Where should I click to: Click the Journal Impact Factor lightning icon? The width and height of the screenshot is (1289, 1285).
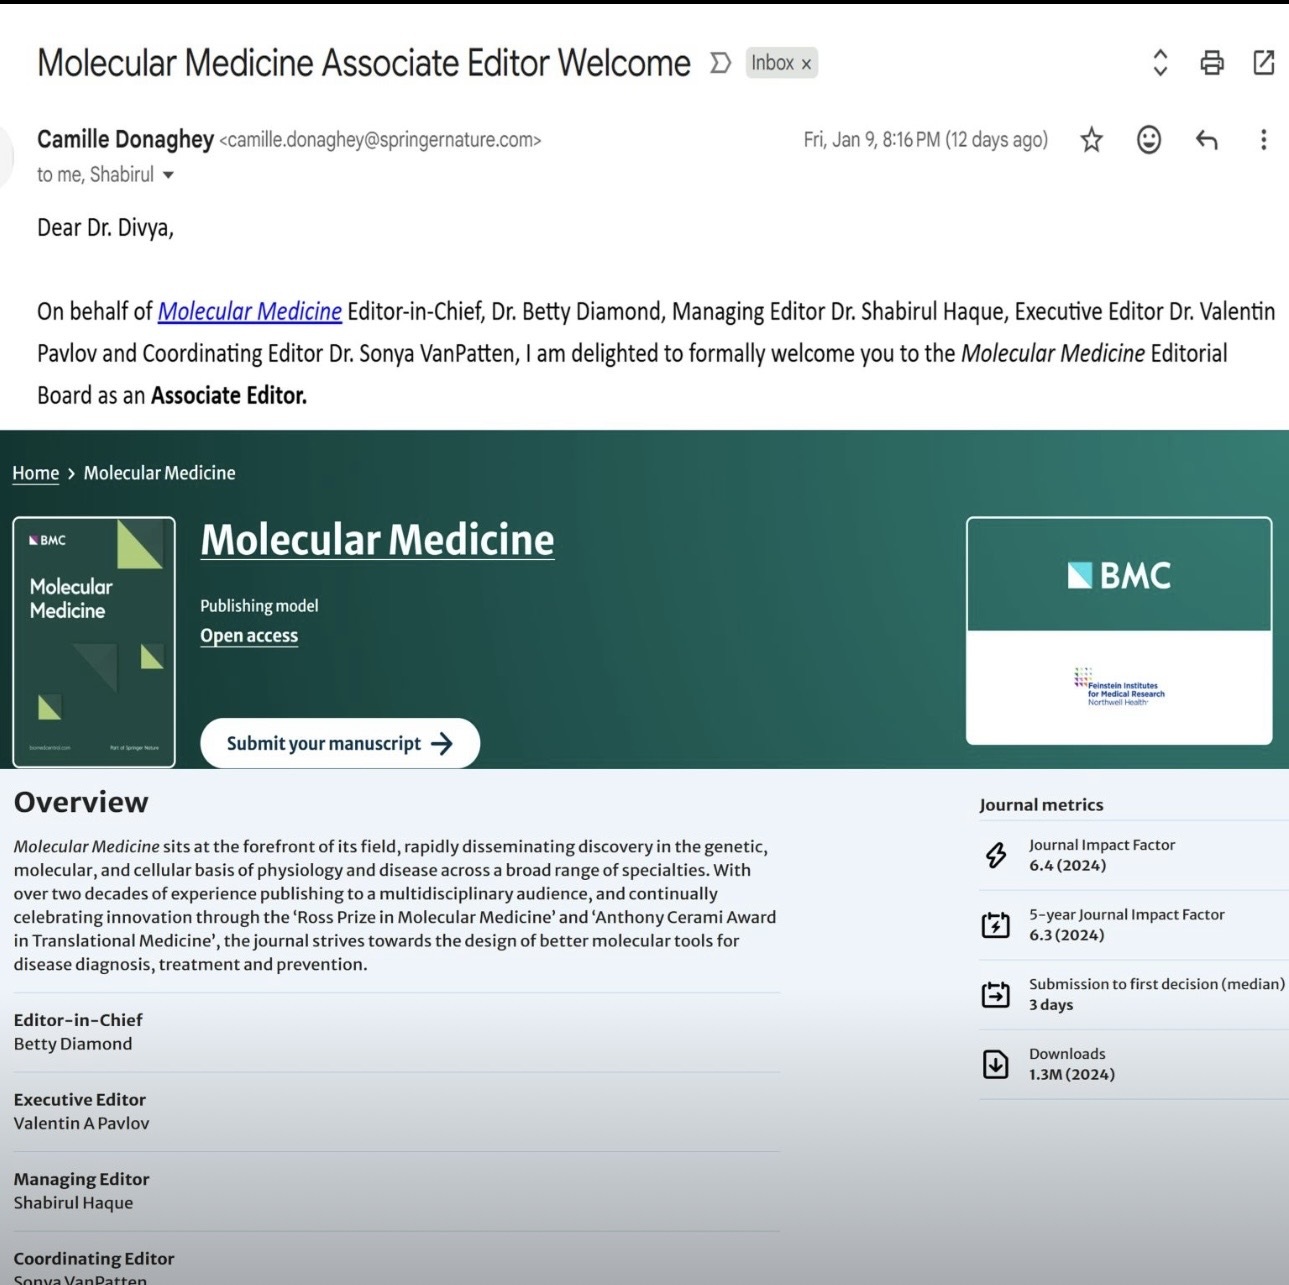coord(995,855)
